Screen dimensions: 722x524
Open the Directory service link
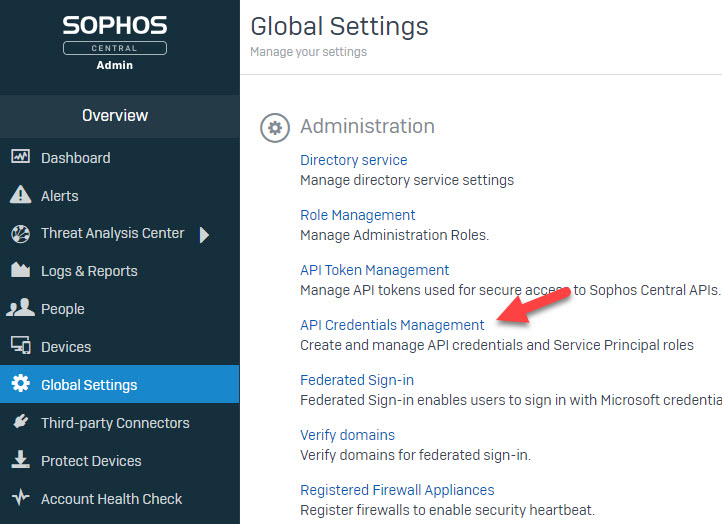tap(354, 160)
